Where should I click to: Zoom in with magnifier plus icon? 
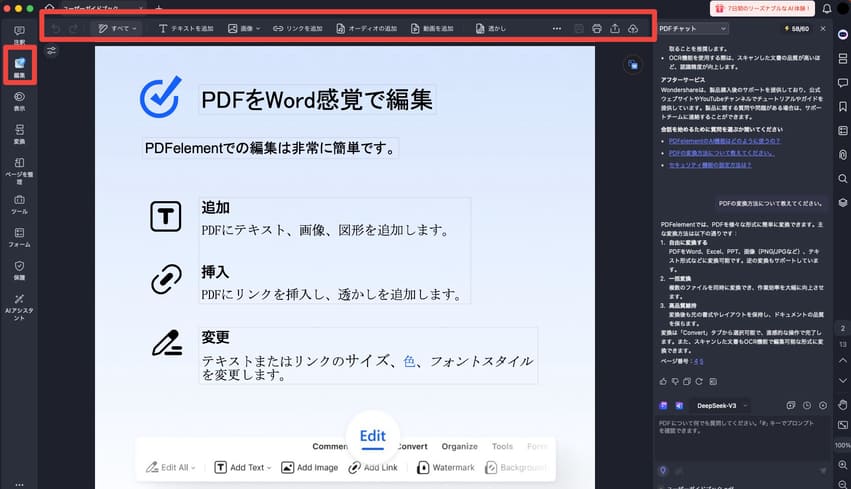point(843,465)
